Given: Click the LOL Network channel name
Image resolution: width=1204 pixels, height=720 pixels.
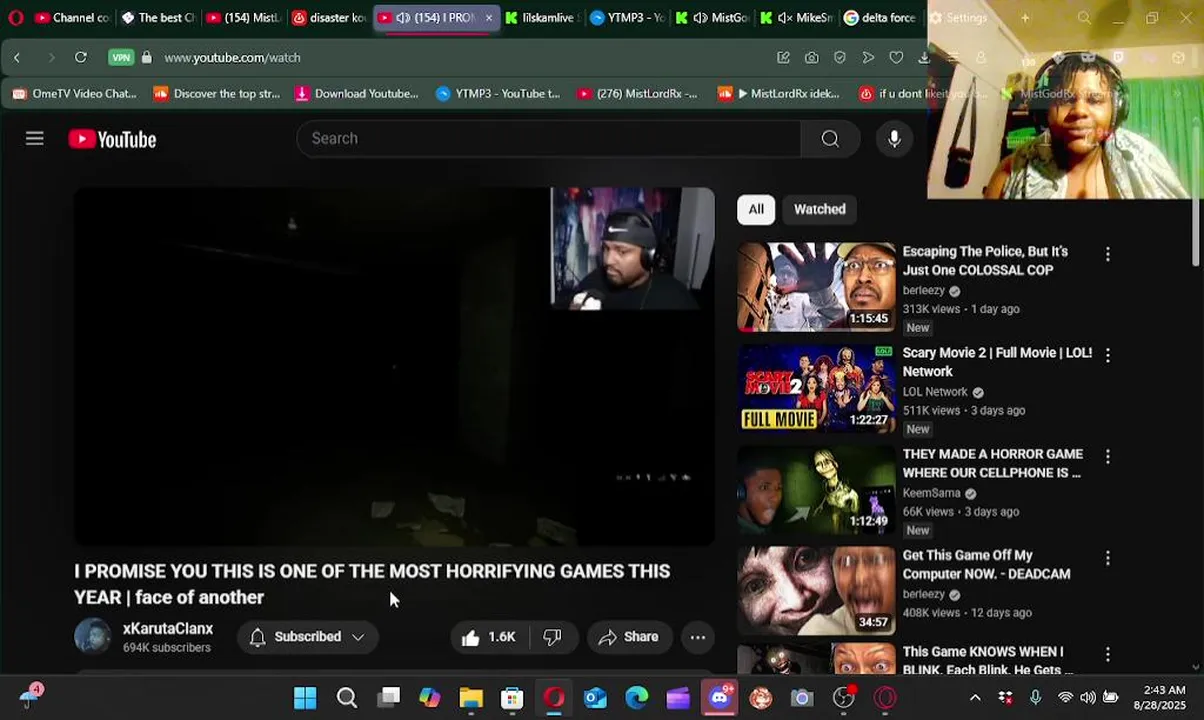Looking at the screenshot, I should click(x=935, y=392).
